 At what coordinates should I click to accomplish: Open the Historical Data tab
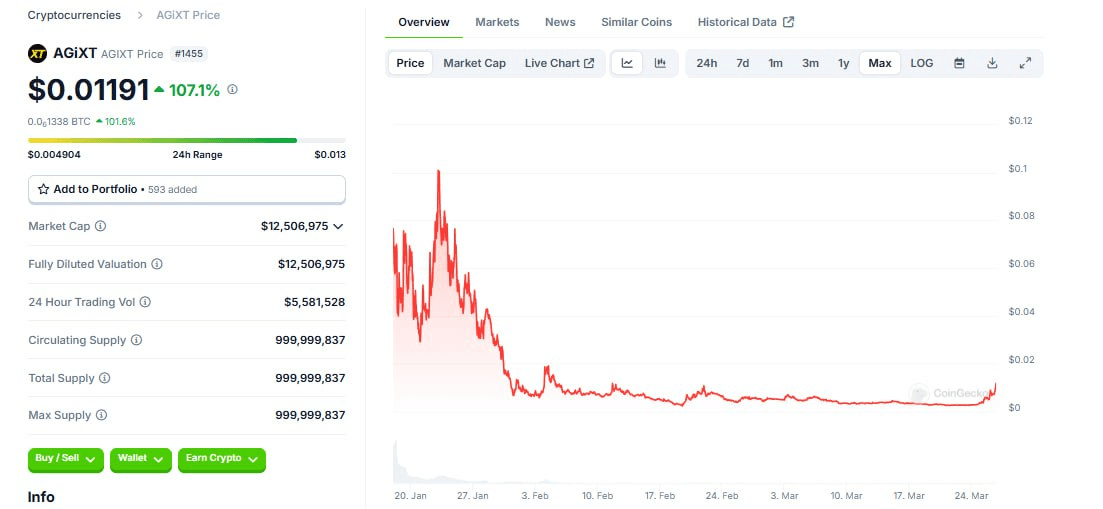746,22
